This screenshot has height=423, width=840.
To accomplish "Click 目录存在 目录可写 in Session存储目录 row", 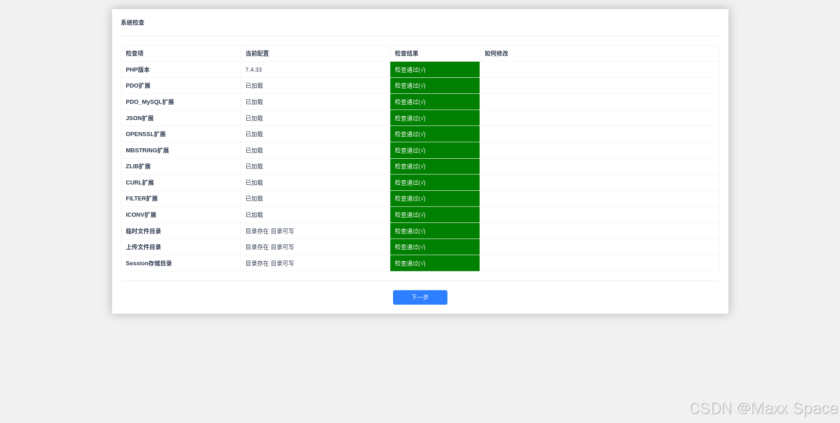I will pos(270,263).
